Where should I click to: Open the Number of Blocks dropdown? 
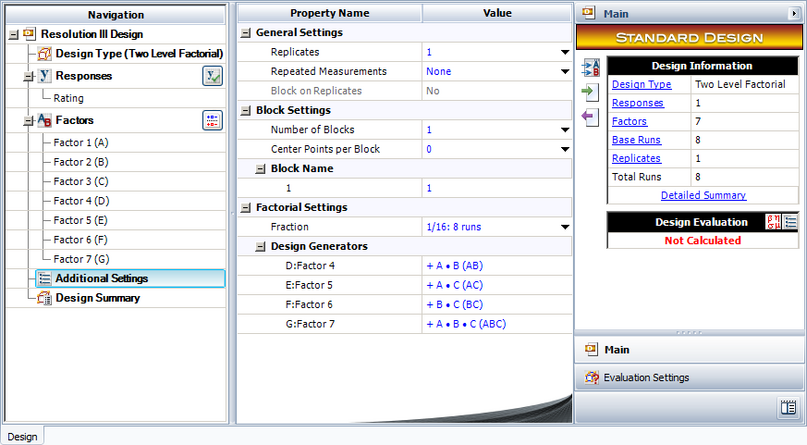(x=565, y=130)
